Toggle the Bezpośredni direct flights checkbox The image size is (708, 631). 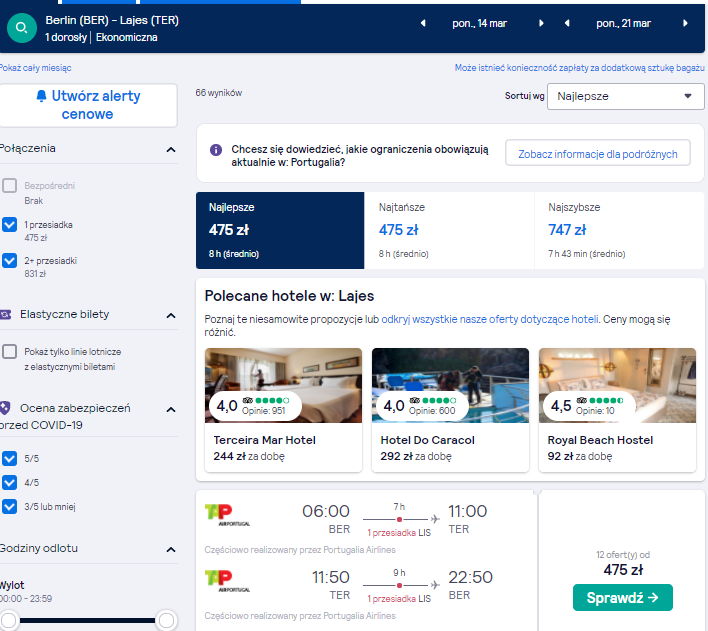pyautogui.click(x=9, y=186)
